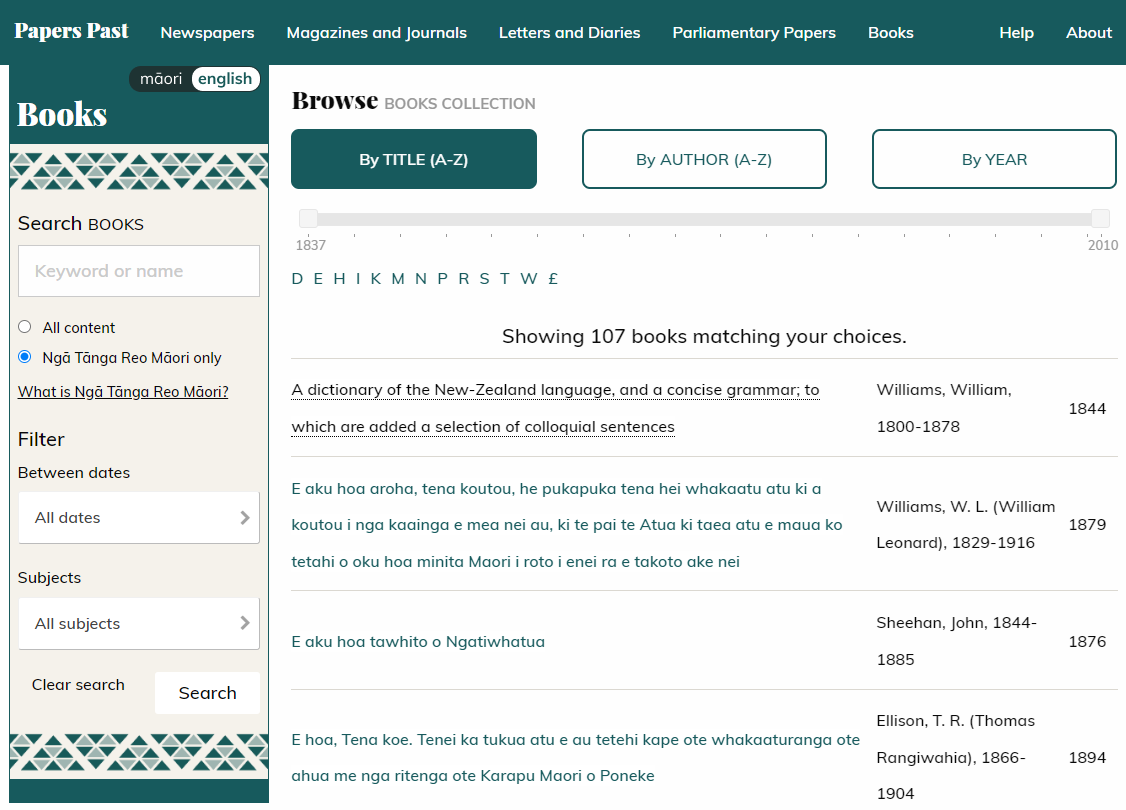Open the Parliamentary Papers section
1126x810 pixels.
[x=754, y=32]
